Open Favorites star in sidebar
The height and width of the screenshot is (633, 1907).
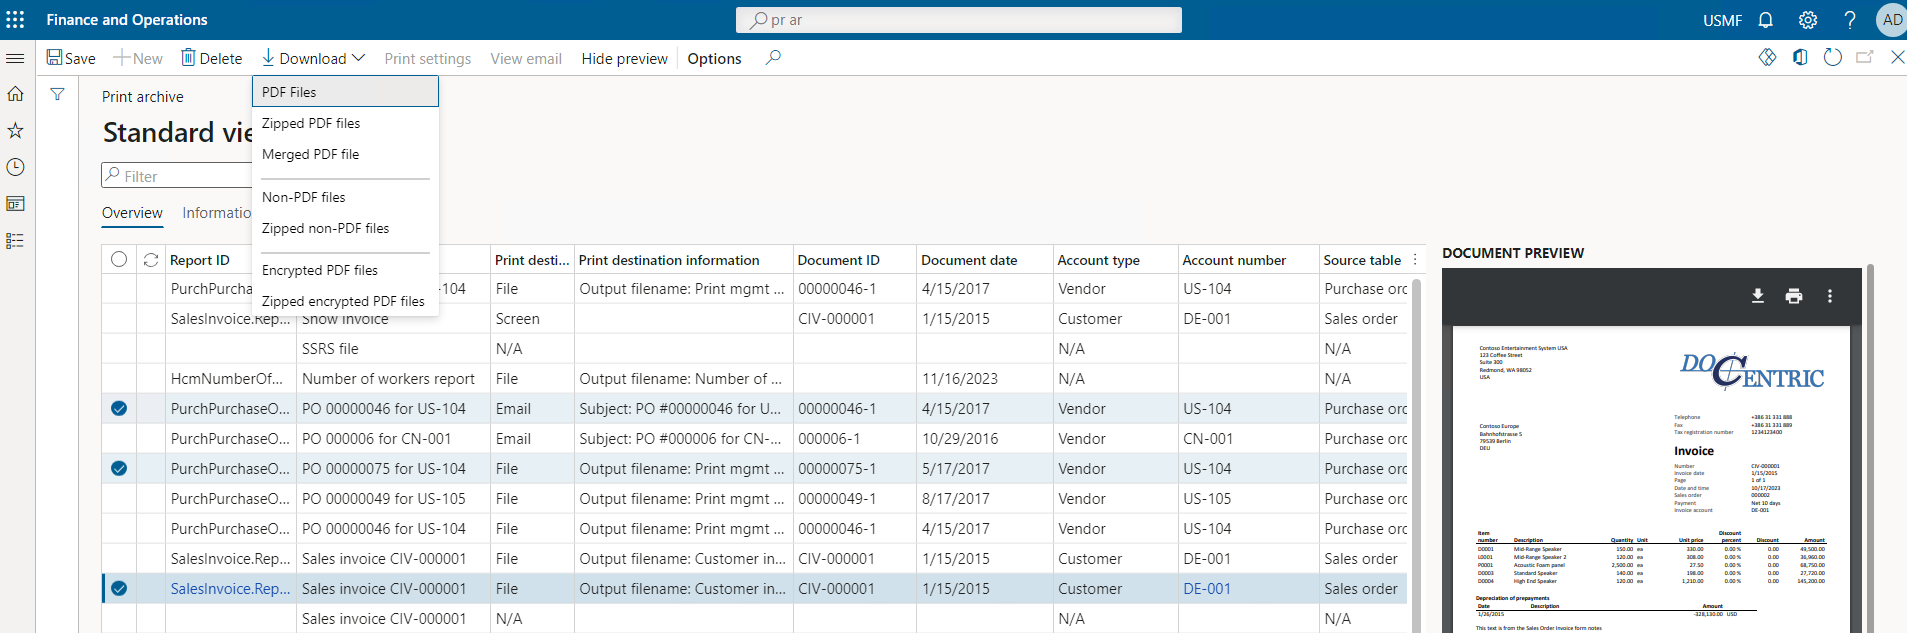(x=15, y=131)
